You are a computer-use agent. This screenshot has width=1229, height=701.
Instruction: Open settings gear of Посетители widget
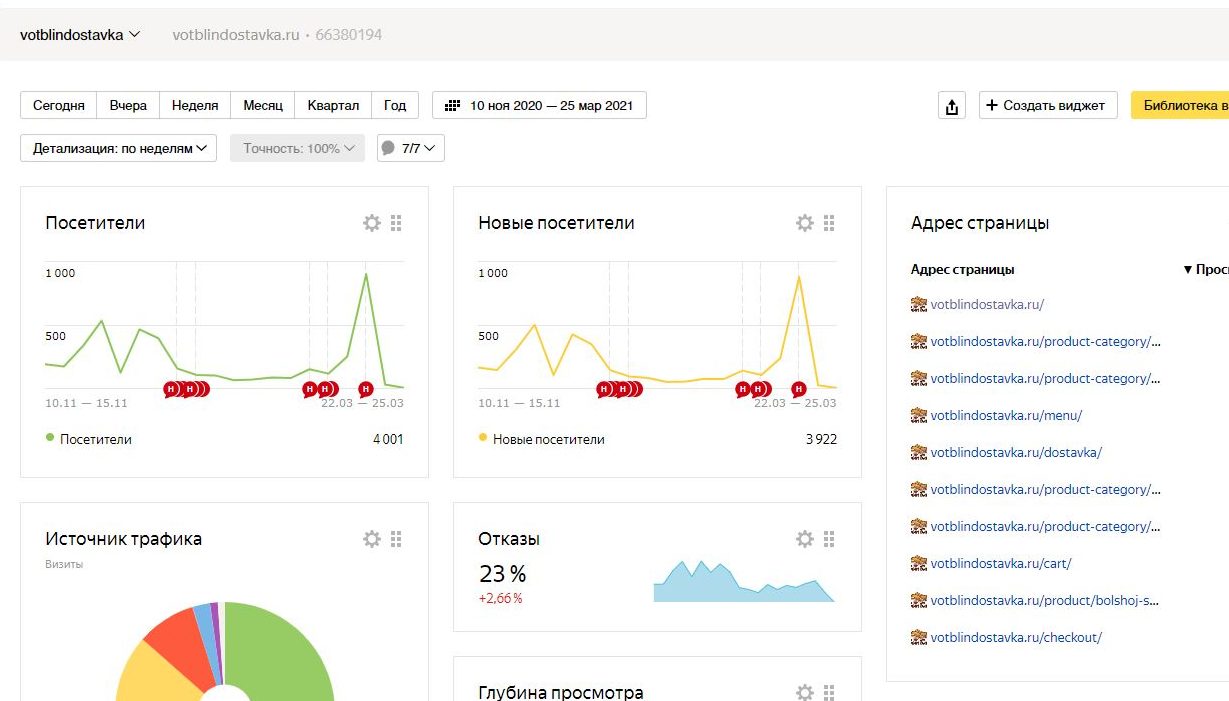point(372,223)
